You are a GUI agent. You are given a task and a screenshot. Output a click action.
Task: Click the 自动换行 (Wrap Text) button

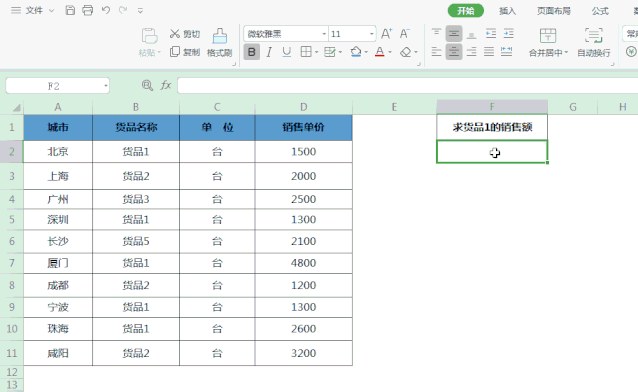click(594, 42)
